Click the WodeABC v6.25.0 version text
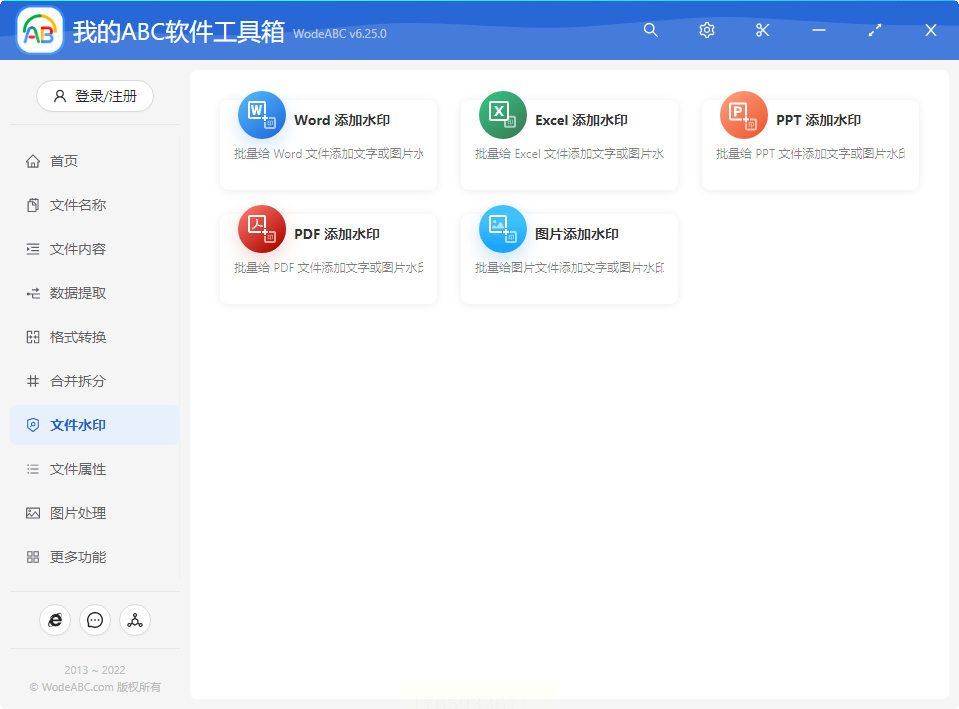959x709 pixels. [340, 34]
